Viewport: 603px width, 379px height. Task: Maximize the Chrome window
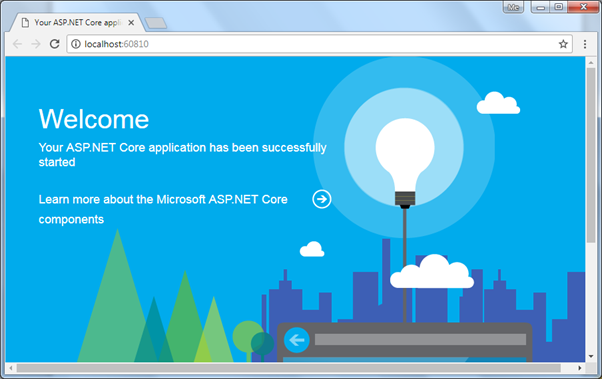coord(559,7)
